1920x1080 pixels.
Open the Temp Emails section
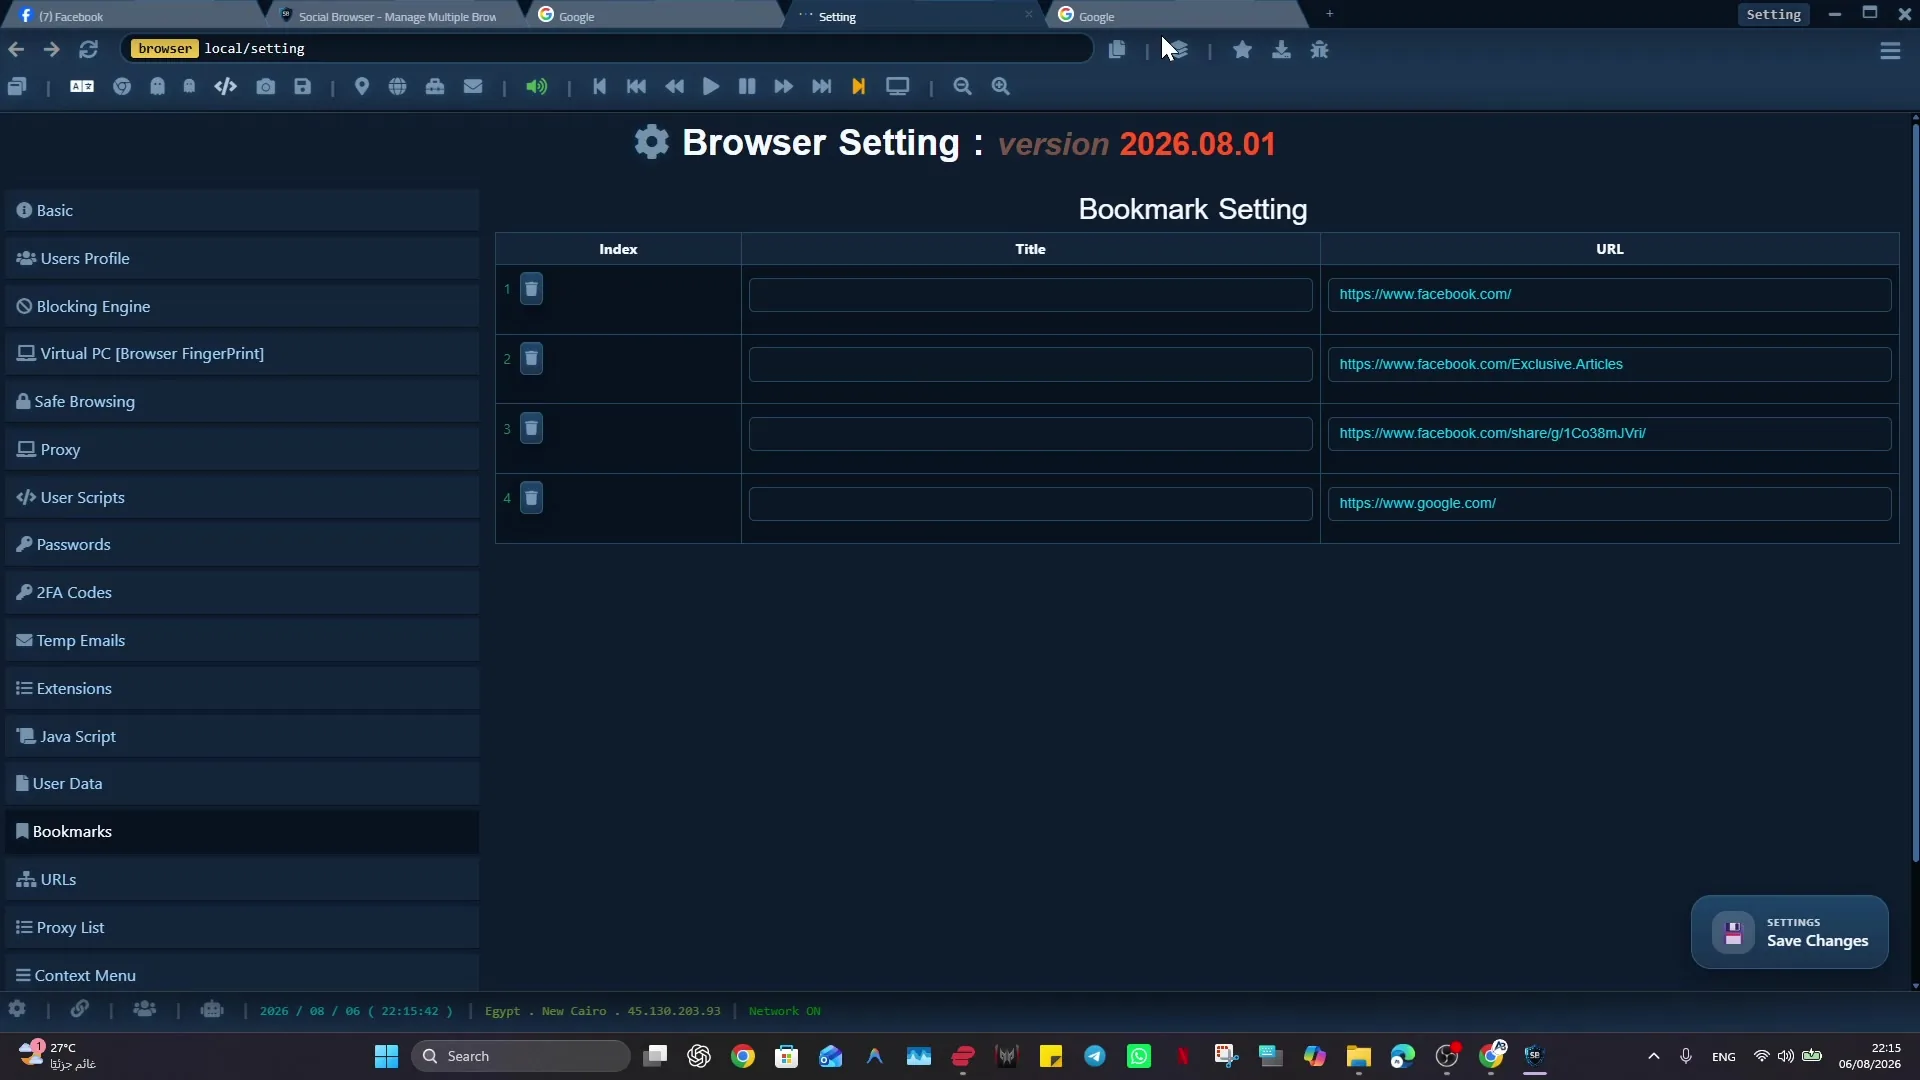(242, 641)
